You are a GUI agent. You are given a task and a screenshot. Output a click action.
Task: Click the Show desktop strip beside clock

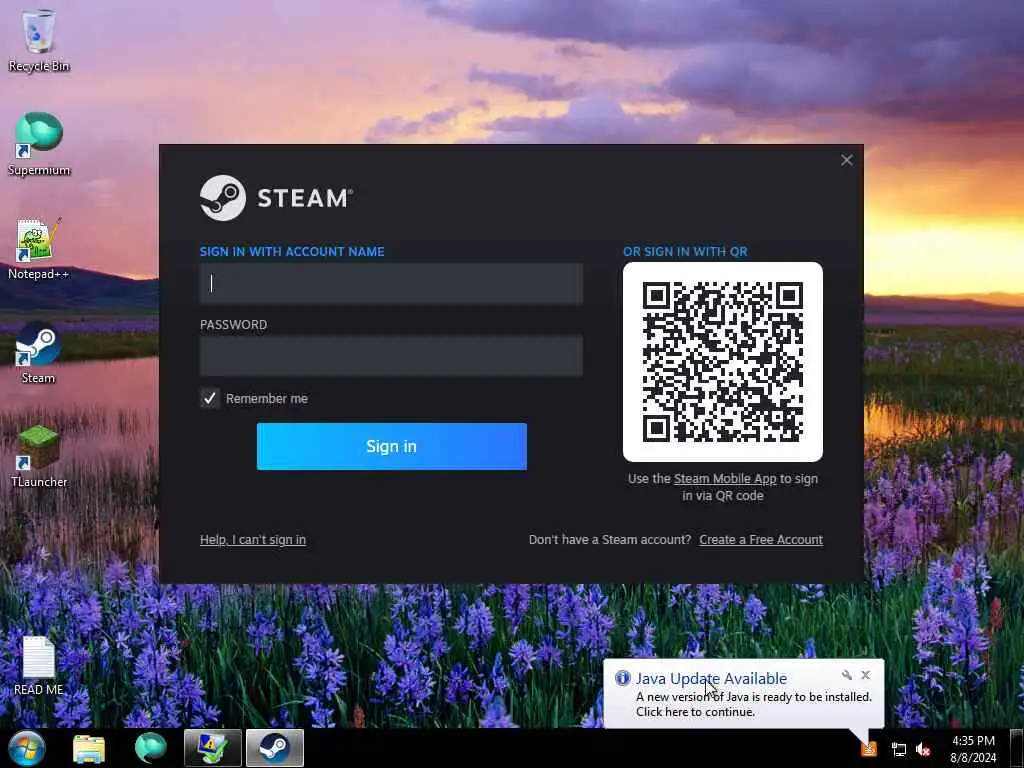coord(1017,748)
